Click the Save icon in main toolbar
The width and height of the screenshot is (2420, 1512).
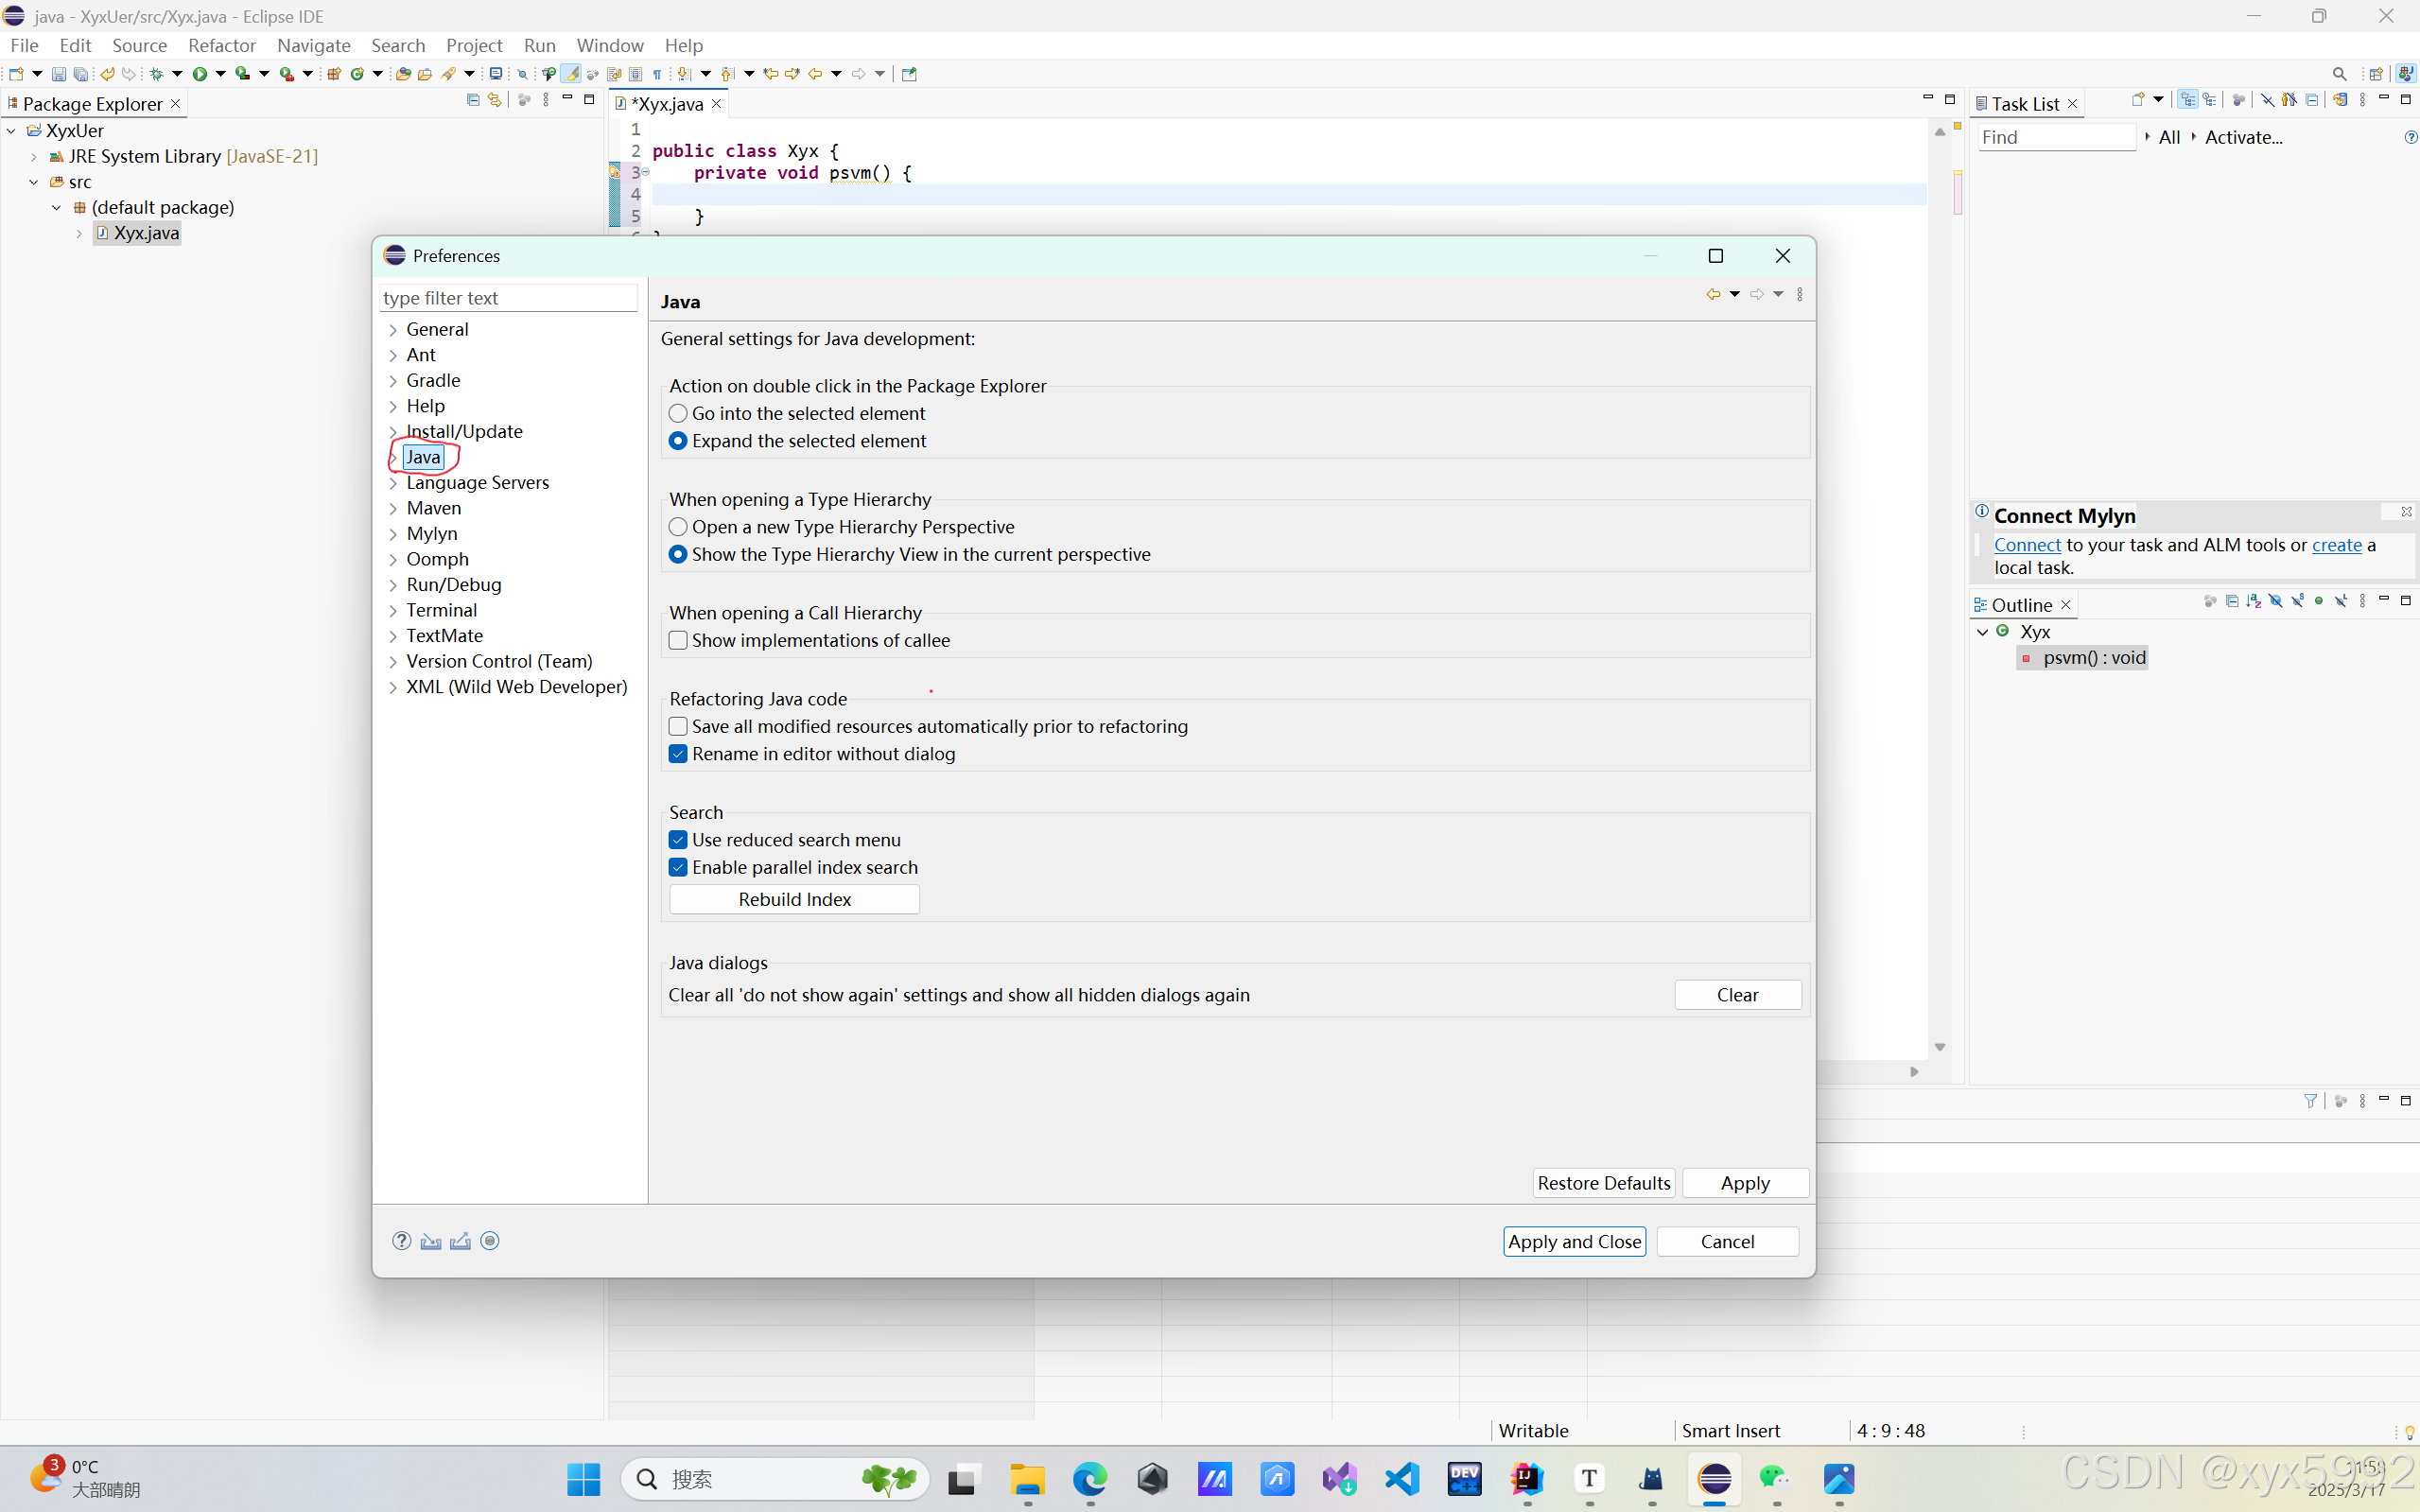click(58, 74)
